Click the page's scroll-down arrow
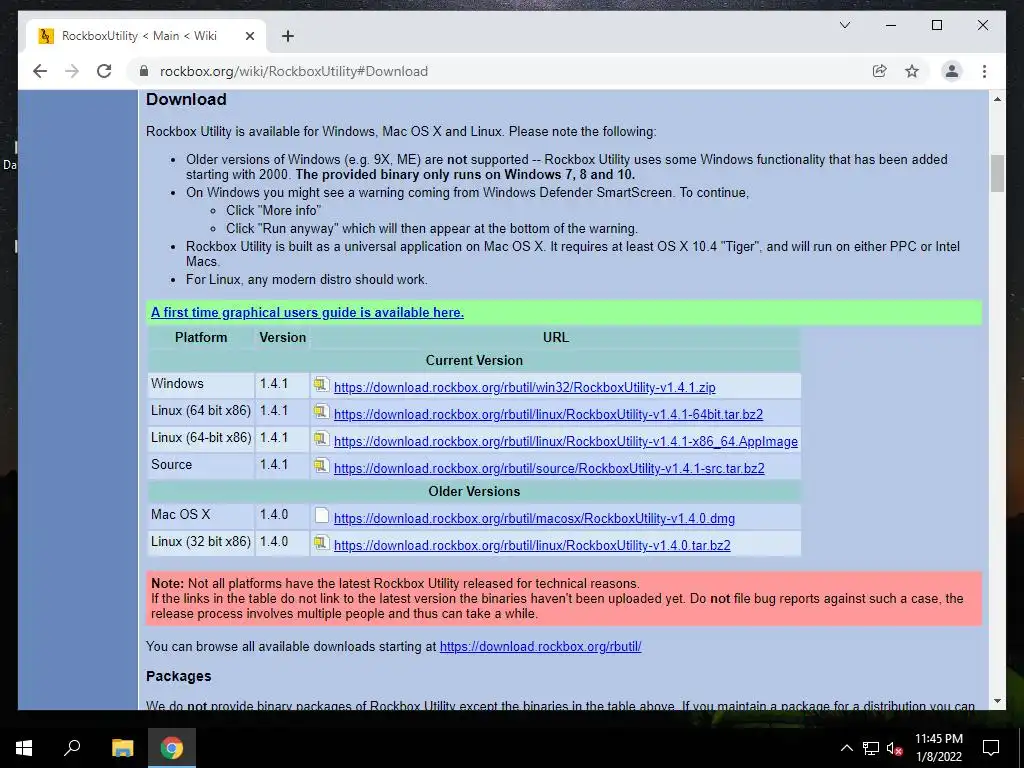This screenshot has height=768, width=1024. [997, 701]
